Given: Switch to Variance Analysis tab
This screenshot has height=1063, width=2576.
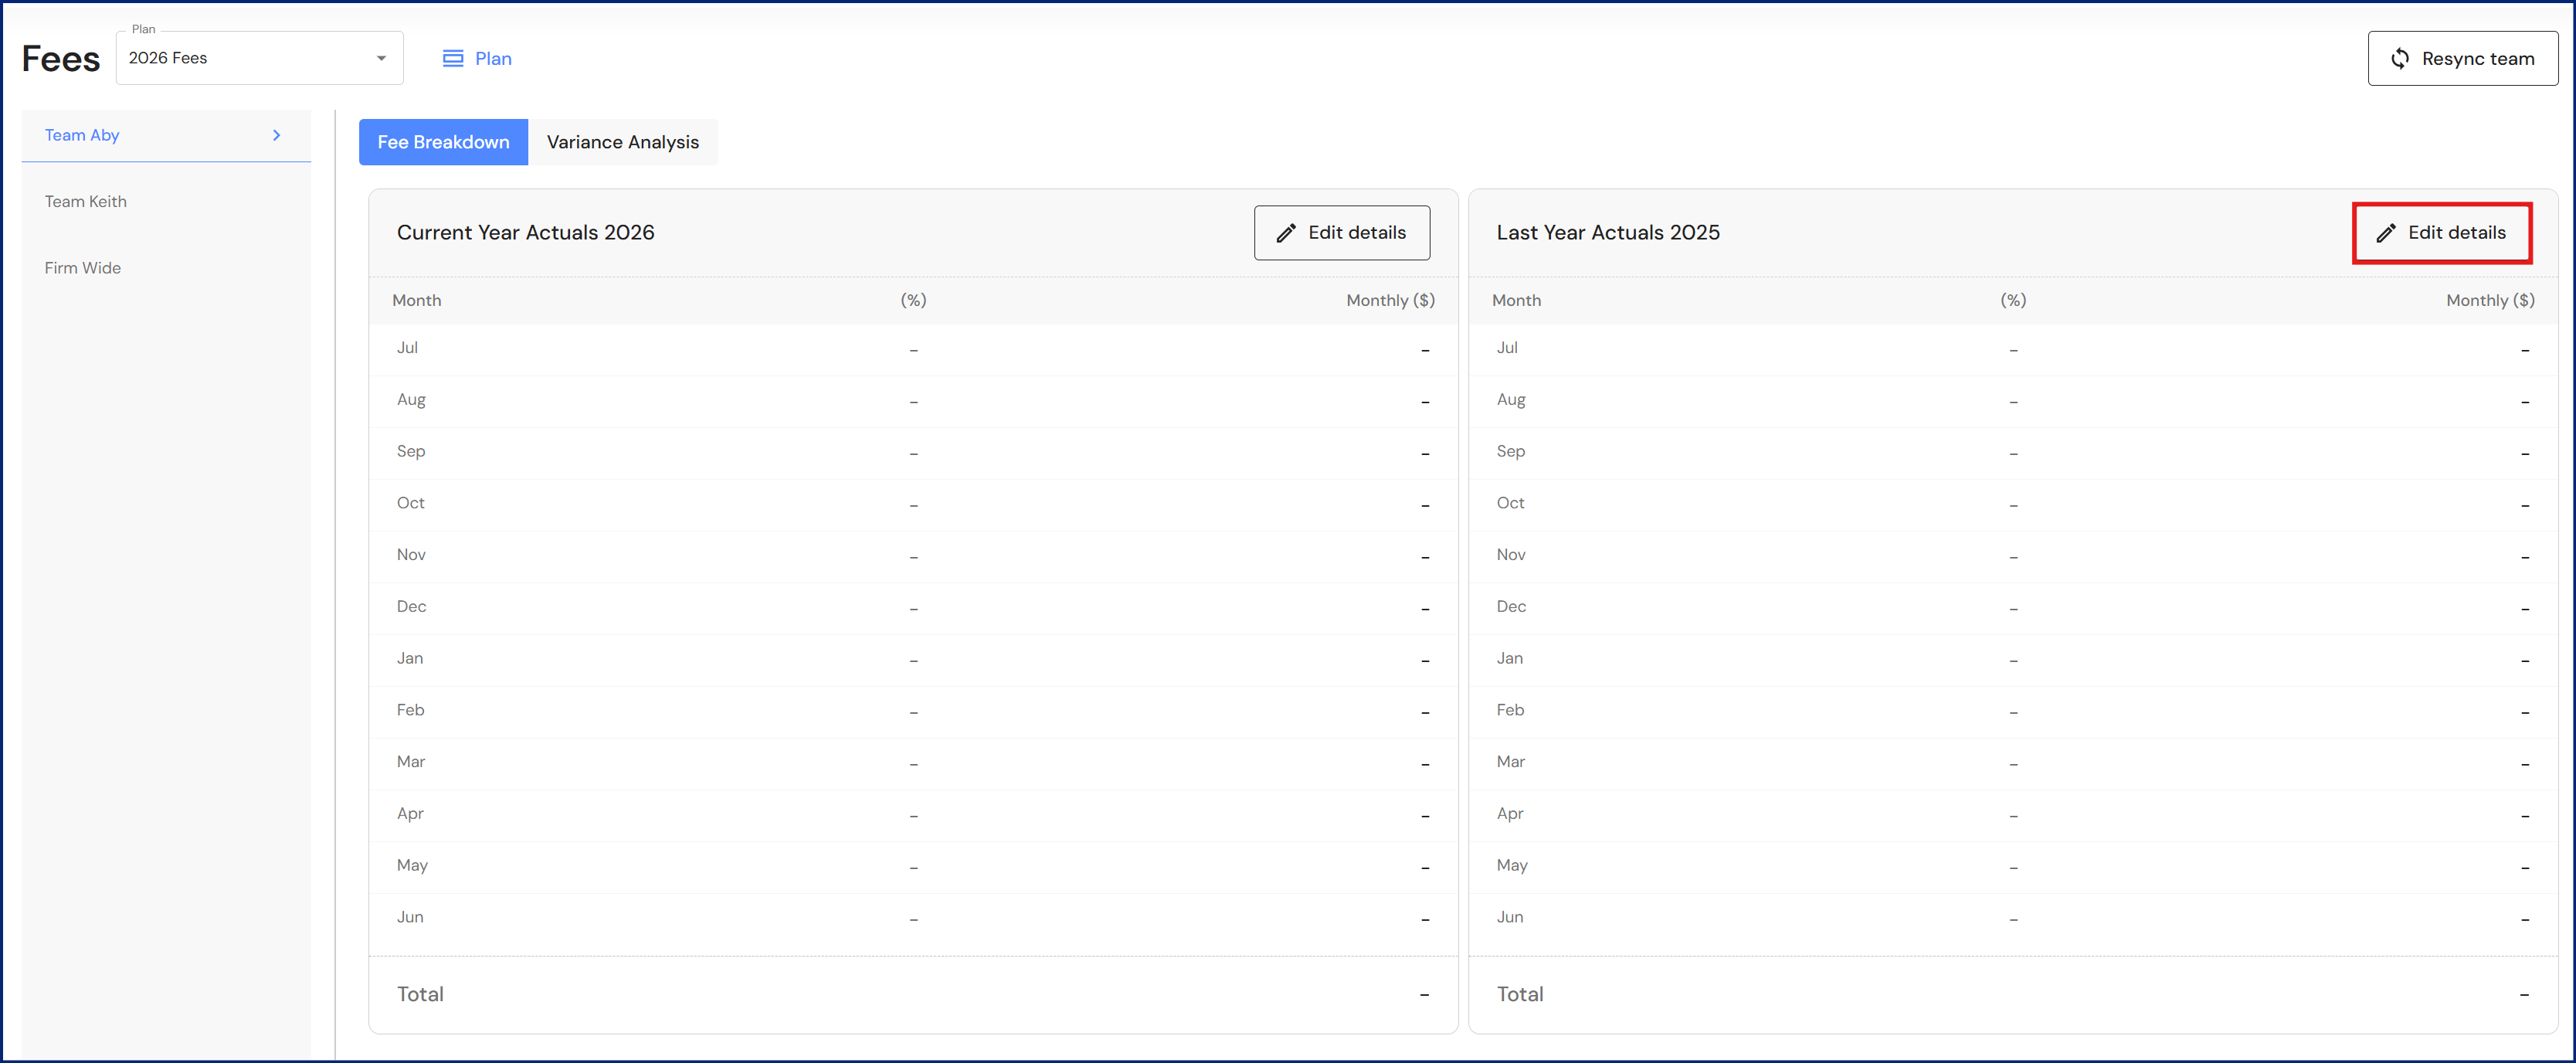Looking at the screenshot, I should pos(622,142).
